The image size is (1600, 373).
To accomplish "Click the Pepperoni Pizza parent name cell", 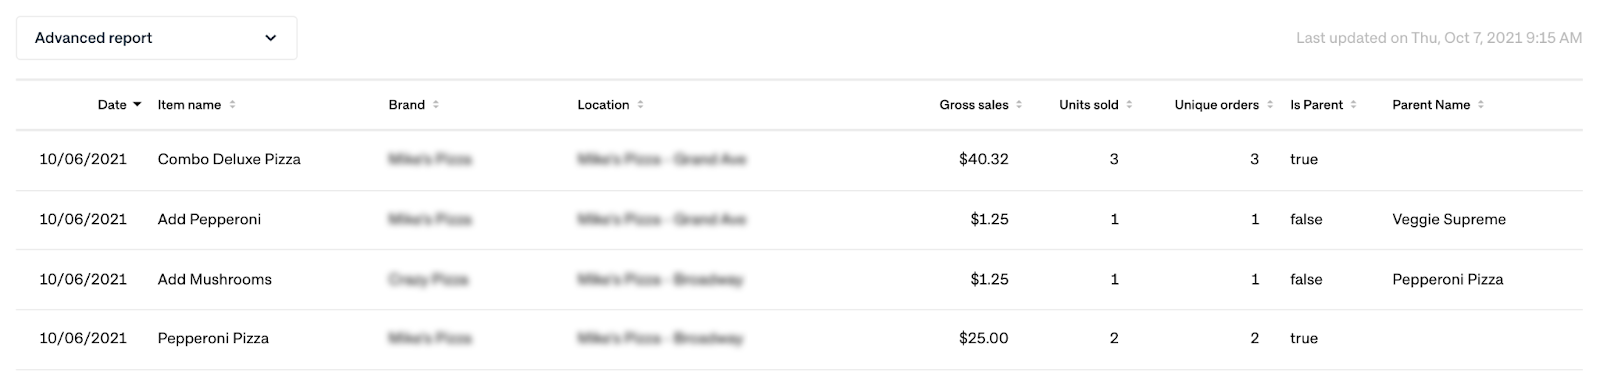I will point(1448,279).
